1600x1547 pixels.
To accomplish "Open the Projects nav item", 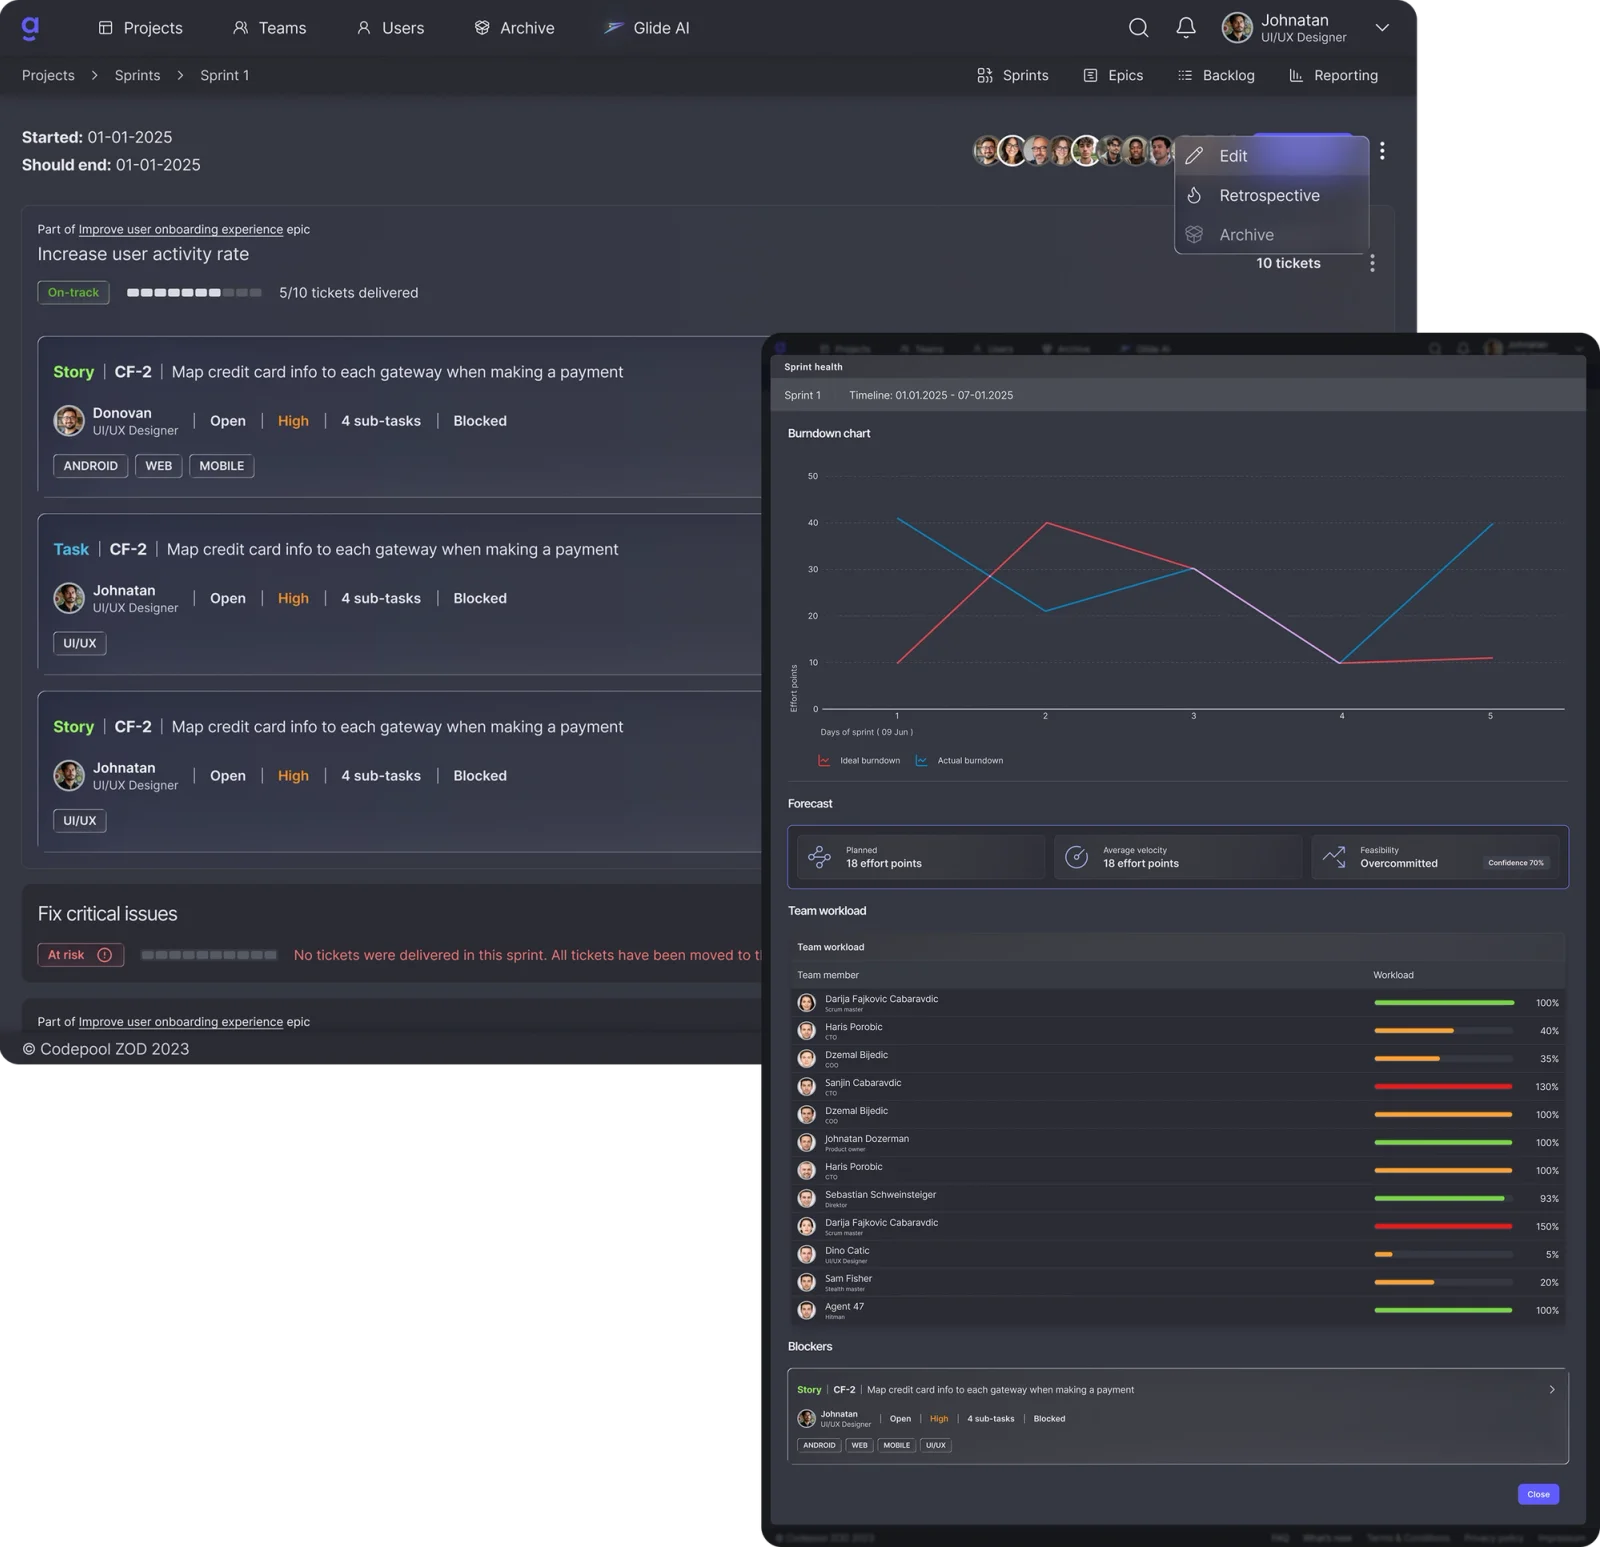I will tap(140, 28).
